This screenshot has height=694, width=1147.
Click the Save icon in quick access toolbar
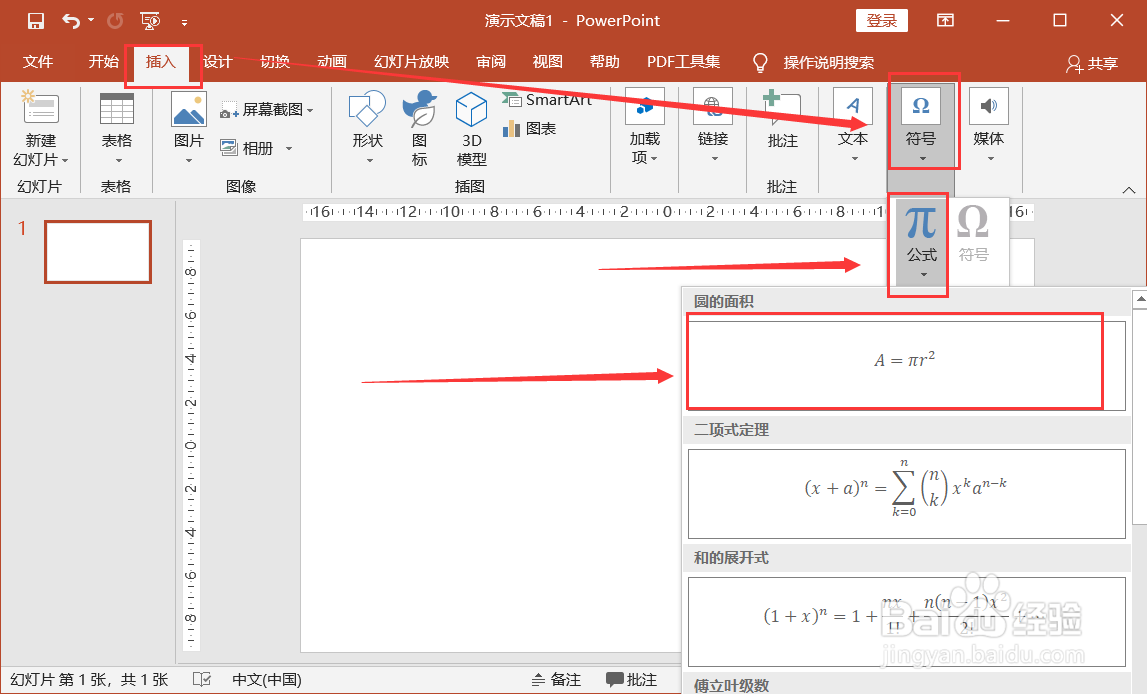click(x=35, y=20)
